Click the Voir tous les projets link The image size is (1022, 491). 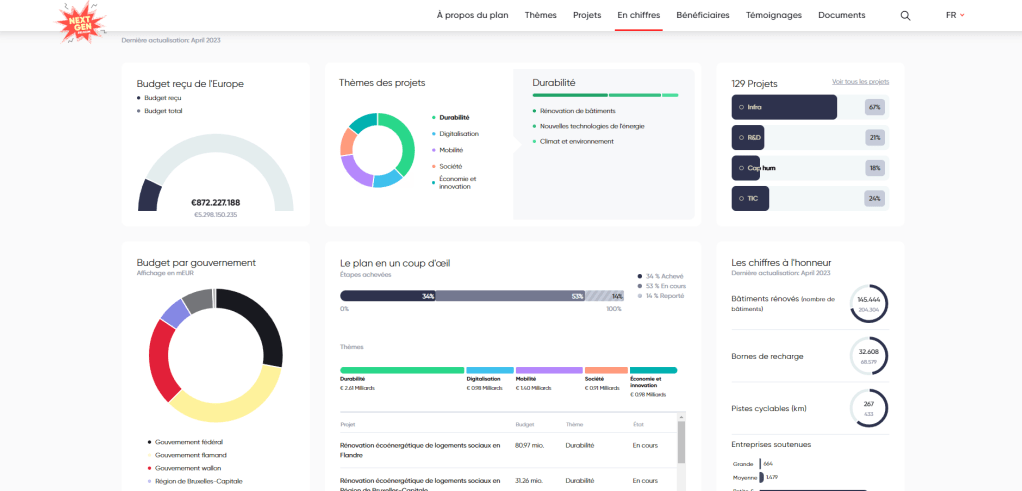[860, 81]
